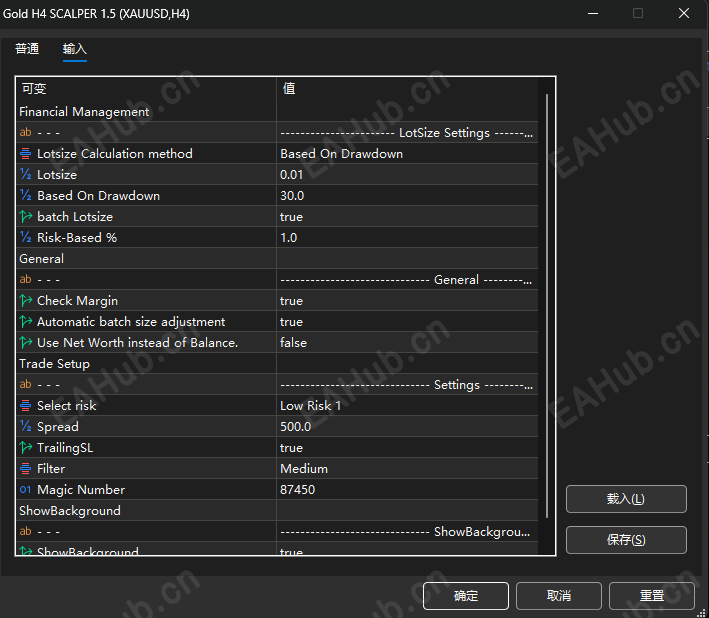Toggle Use Net Worth instead of Balance value
Image resolution: width=709 pixels, height=618 pixels.
pos(407,343)
